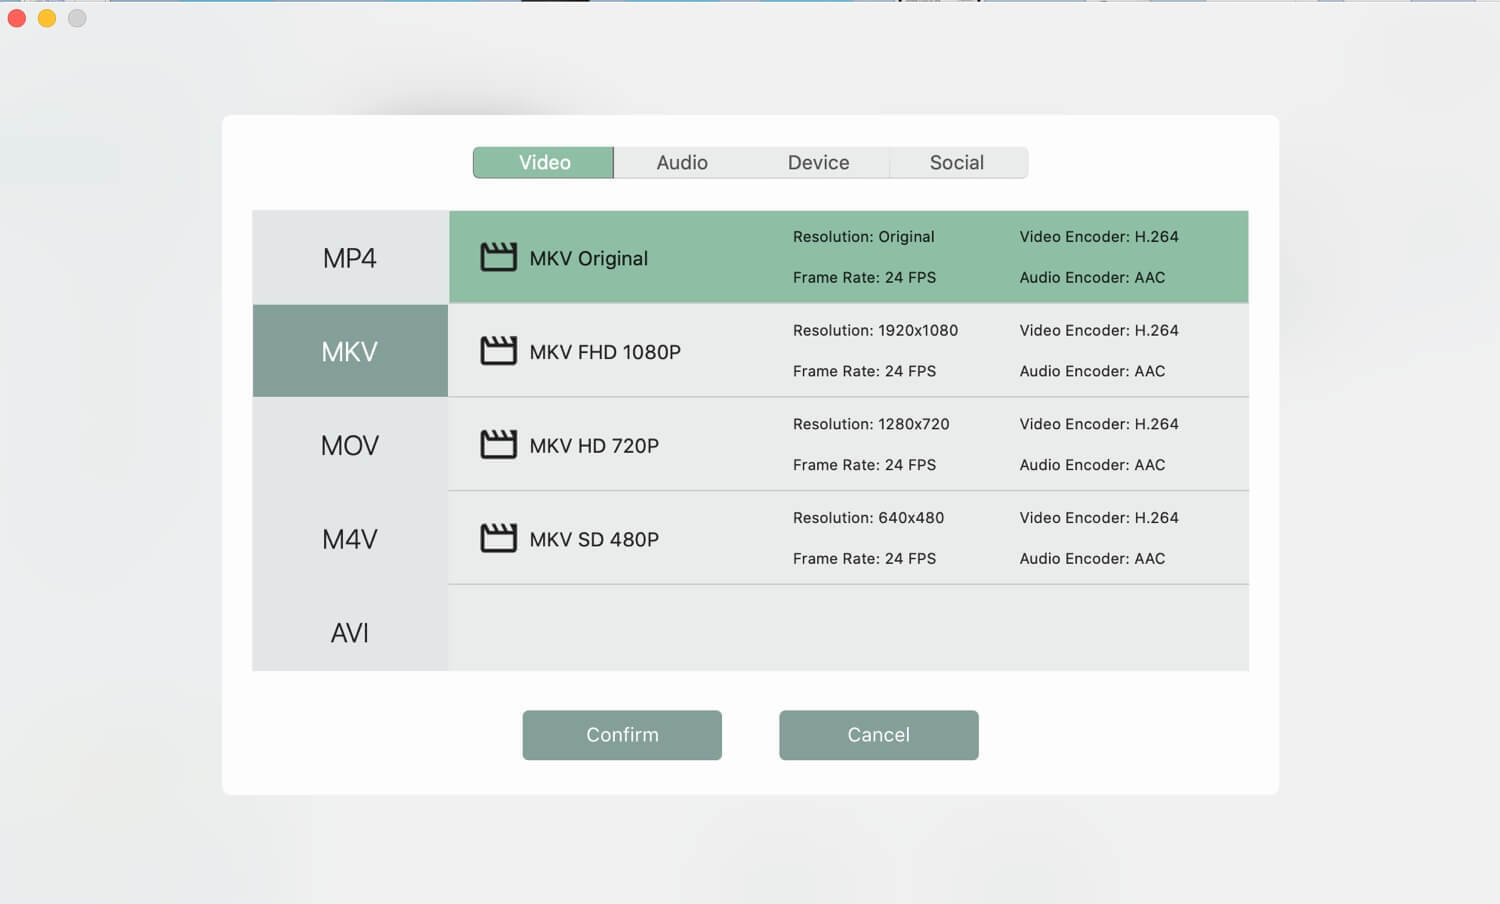Choose the M4V format

pos(350,539)
